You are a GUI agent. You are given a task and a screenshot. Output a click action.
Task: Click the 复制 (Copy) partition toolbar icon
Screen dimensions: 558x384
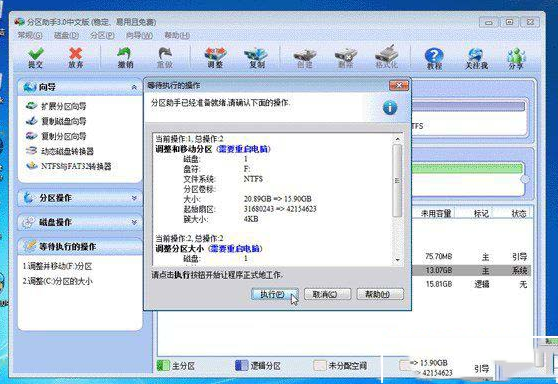(x=256, y=57)
